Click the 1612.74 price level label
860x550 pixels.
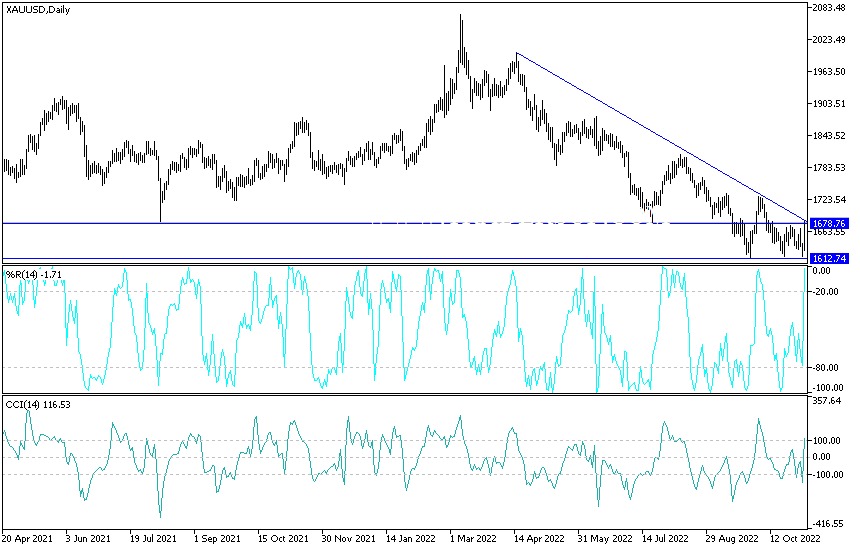click(829, 258)
